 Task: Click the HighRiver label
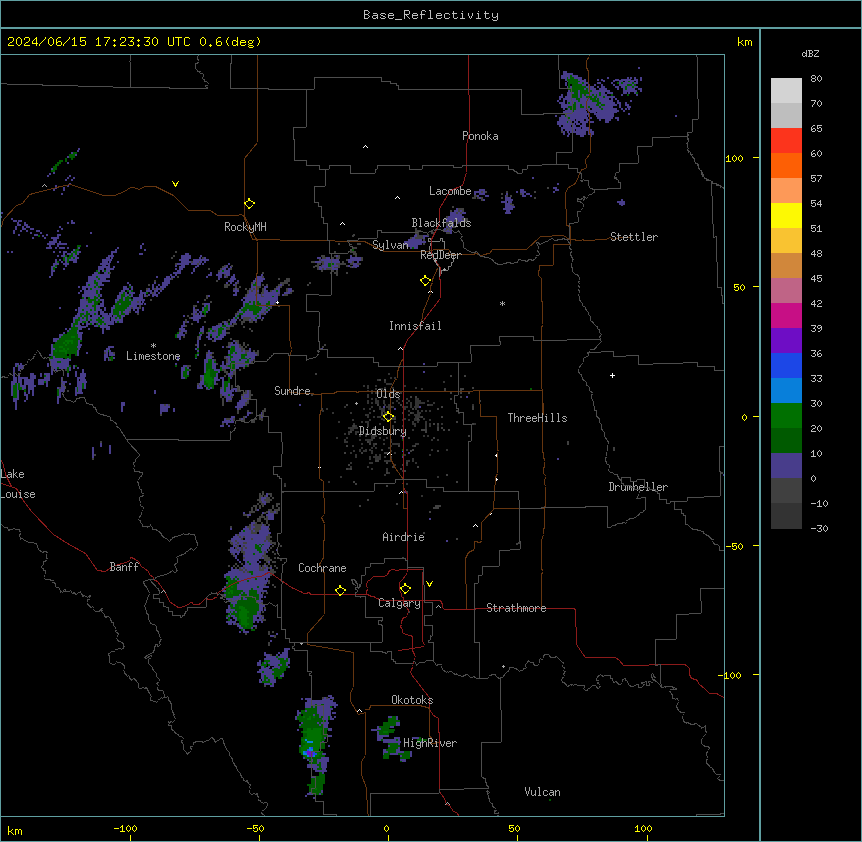[x=430, y=743]
